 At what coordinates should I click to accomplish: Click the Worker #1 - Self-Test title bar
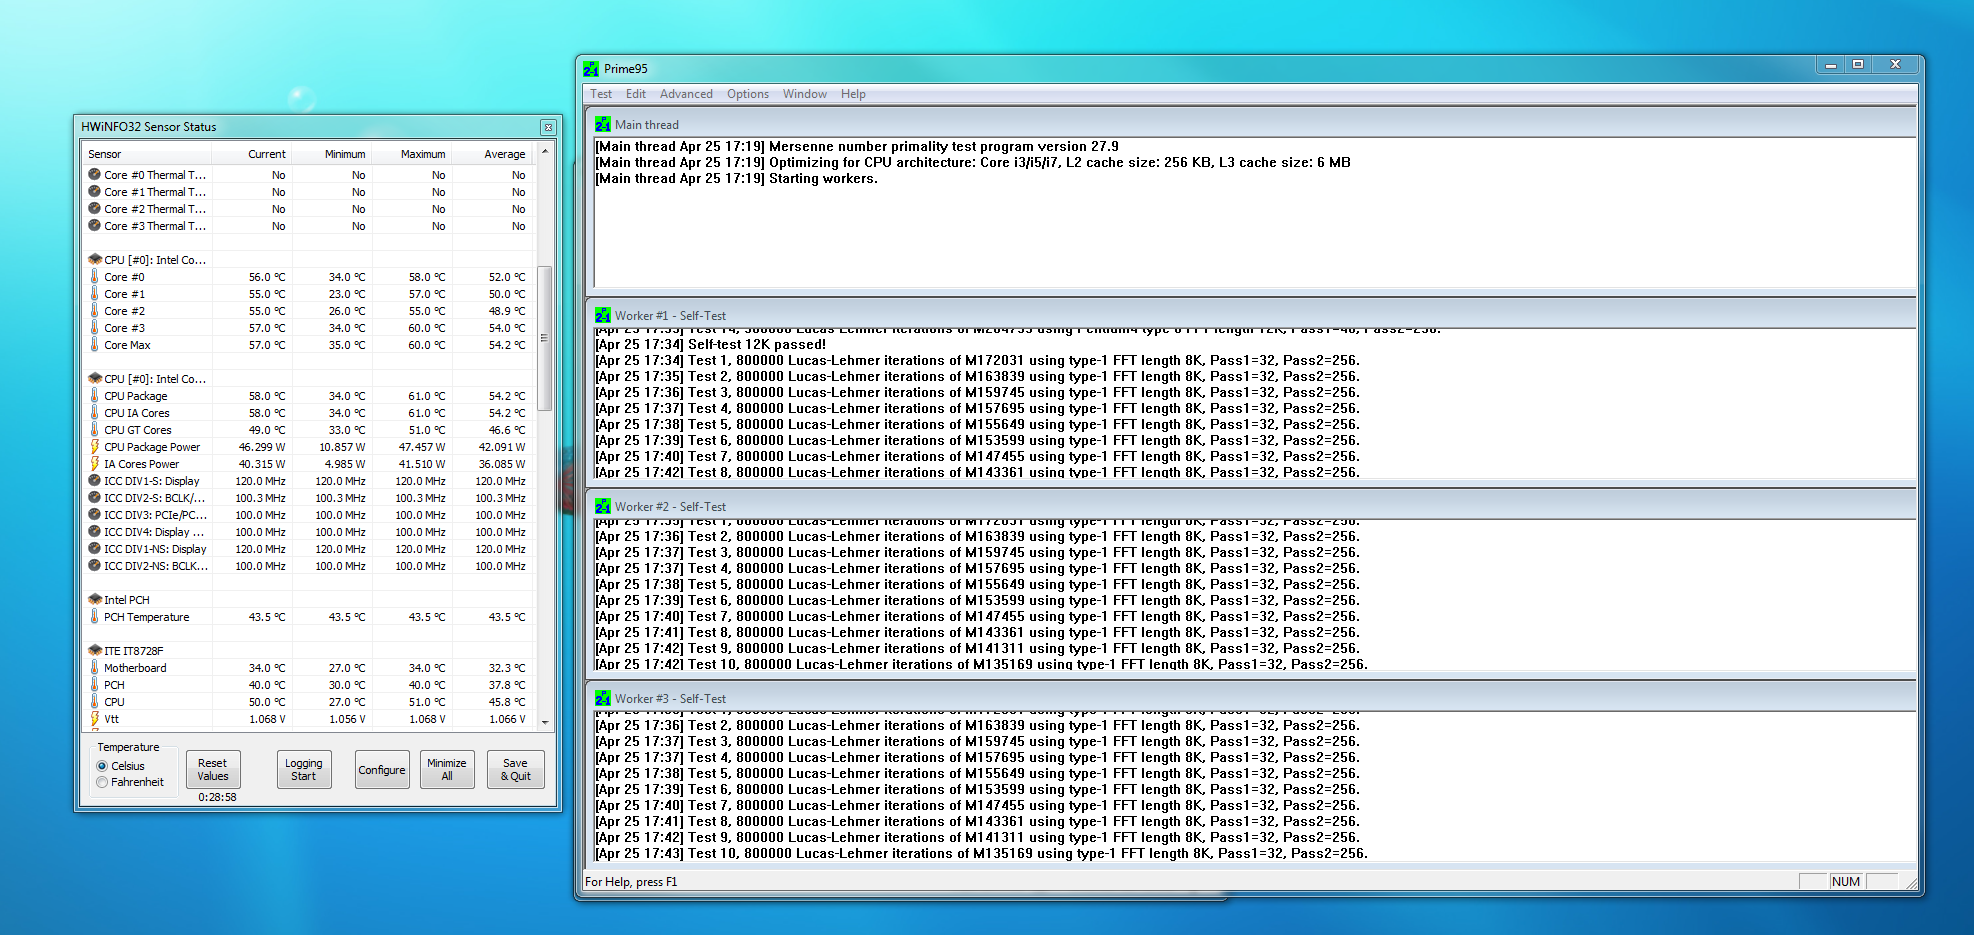(1252, 315)
